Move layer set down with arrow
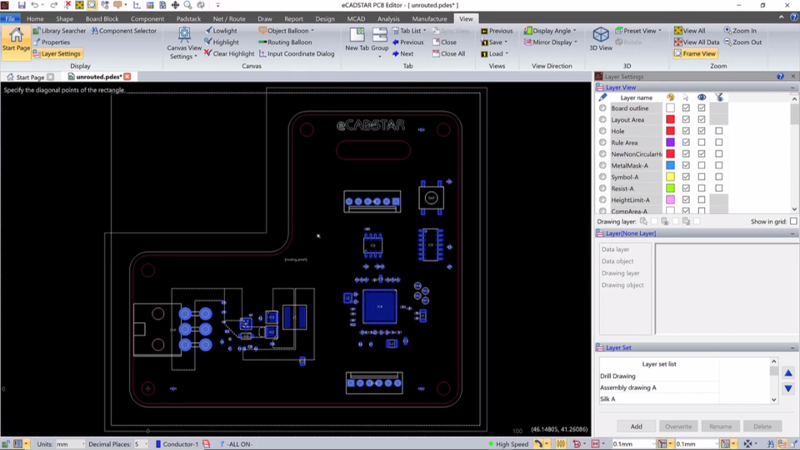Viewport: 800px width, 450px height. (x=788, y=389)
